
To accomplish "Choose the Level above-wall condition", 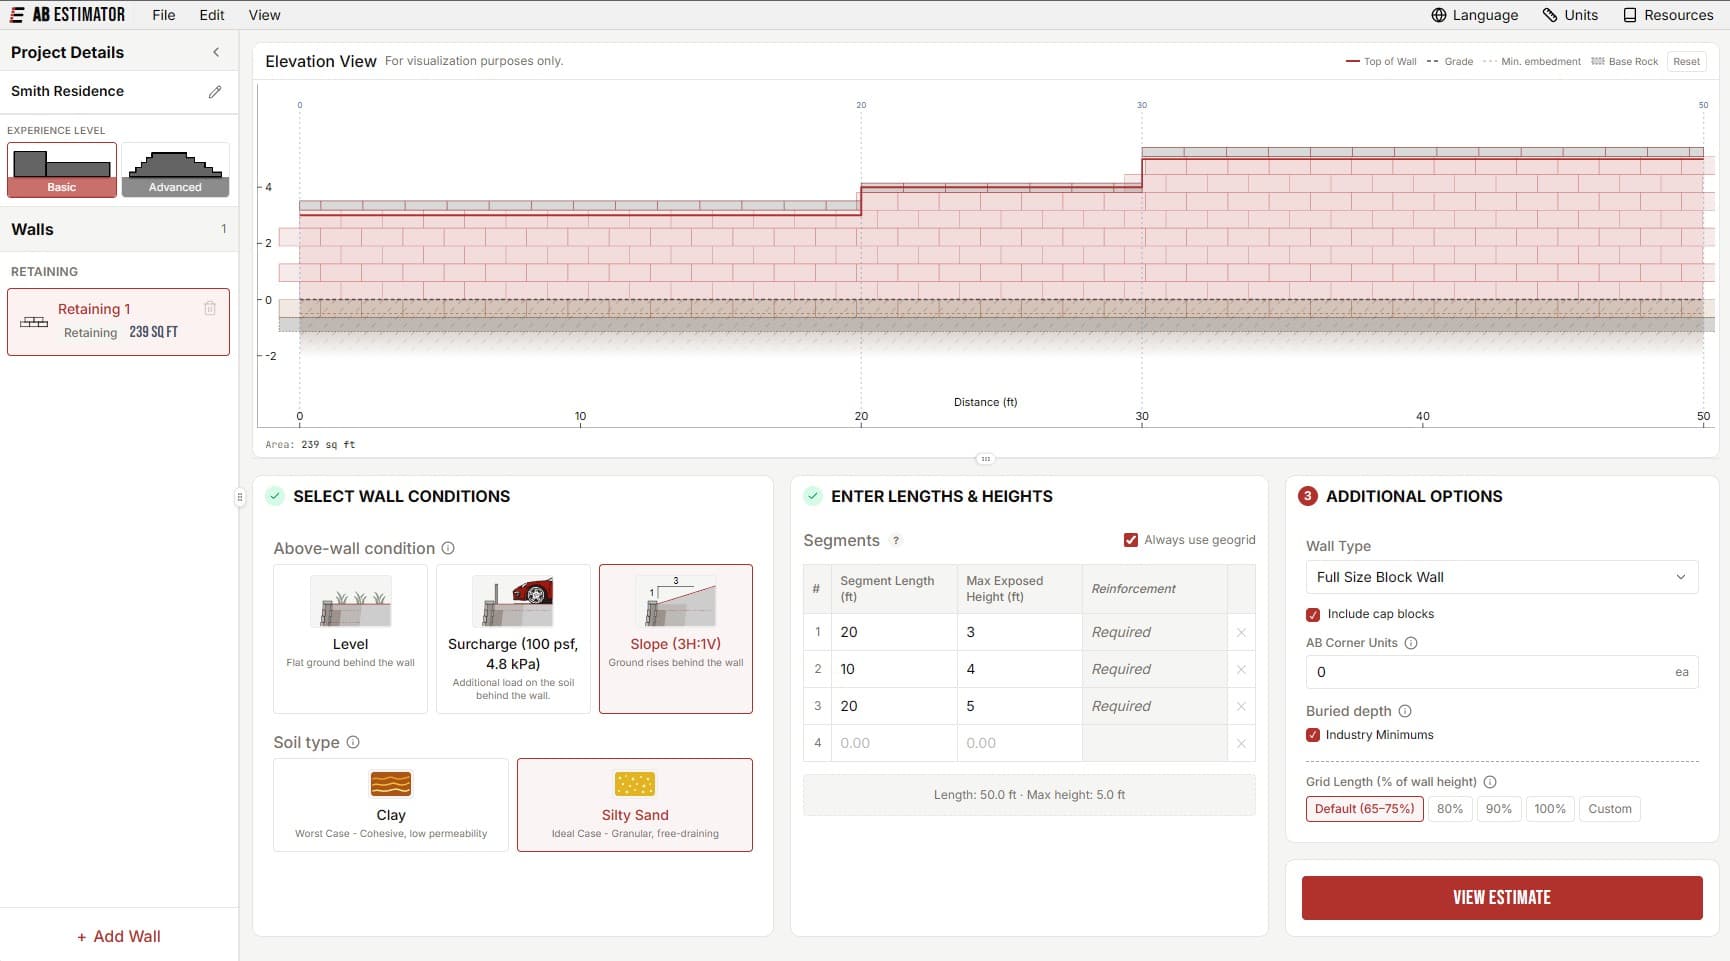I will [350, 639].
